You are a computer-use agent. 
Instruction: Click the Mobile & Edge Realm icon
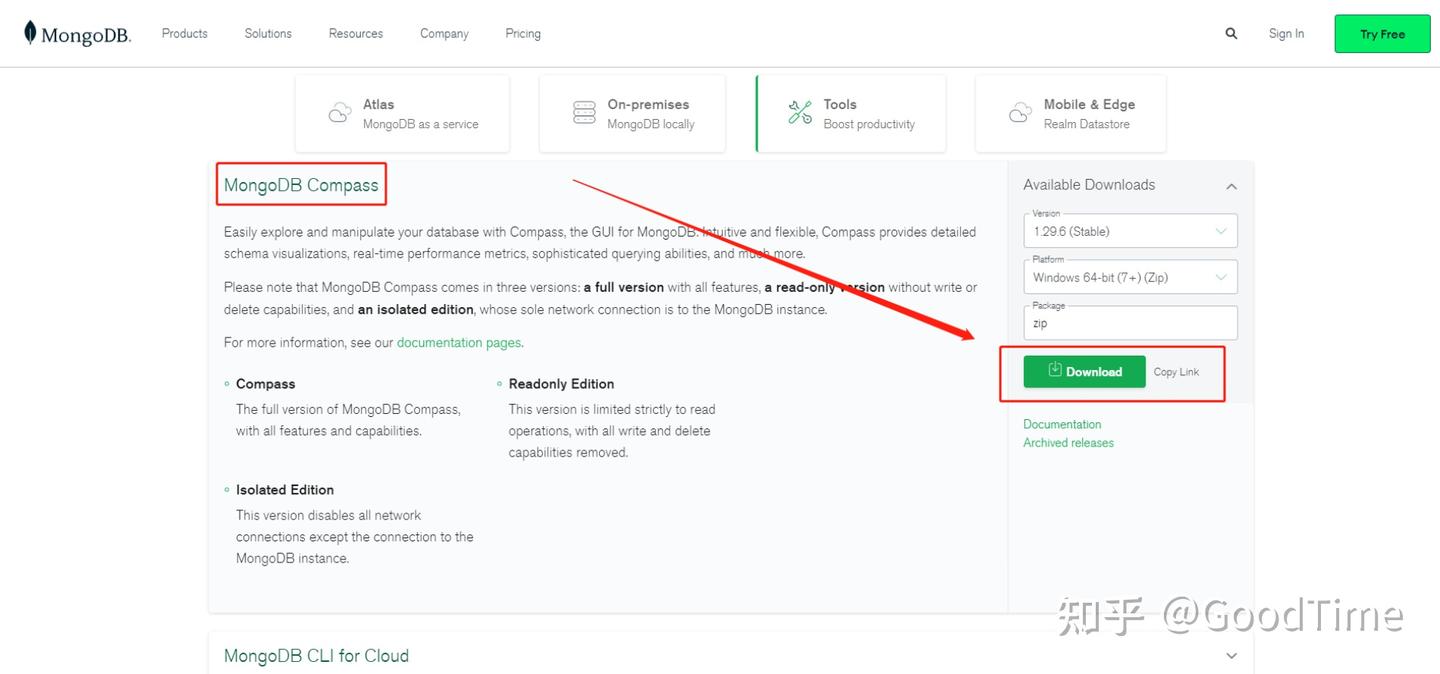point(1021,113)
